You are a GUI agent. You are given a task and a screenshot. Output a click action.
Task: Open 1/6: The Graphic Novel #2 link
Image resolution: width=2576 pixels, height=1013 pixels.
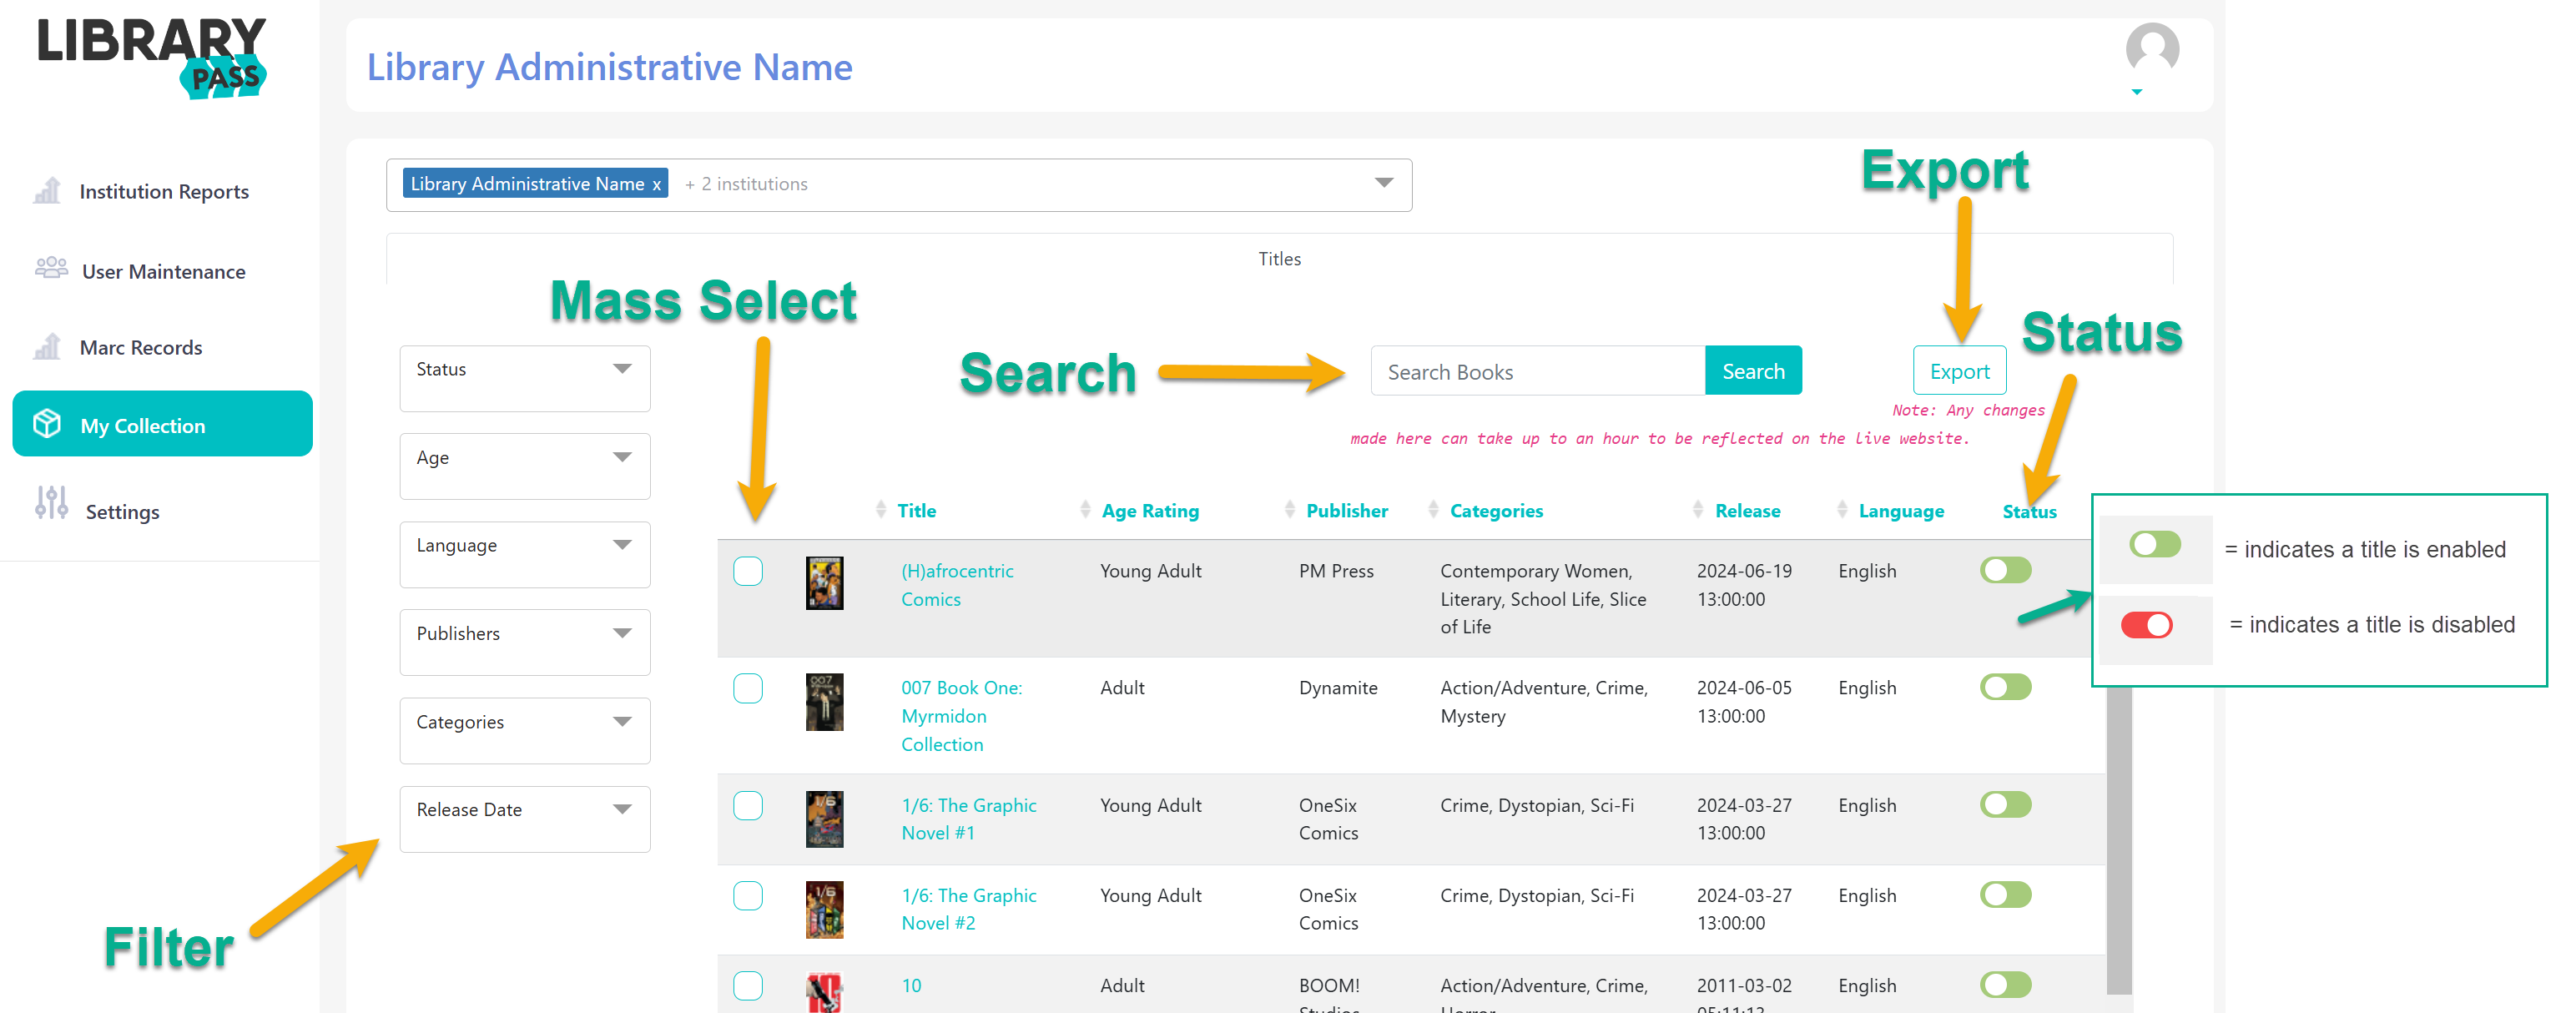pyautogui.click(x=968, y=909)
